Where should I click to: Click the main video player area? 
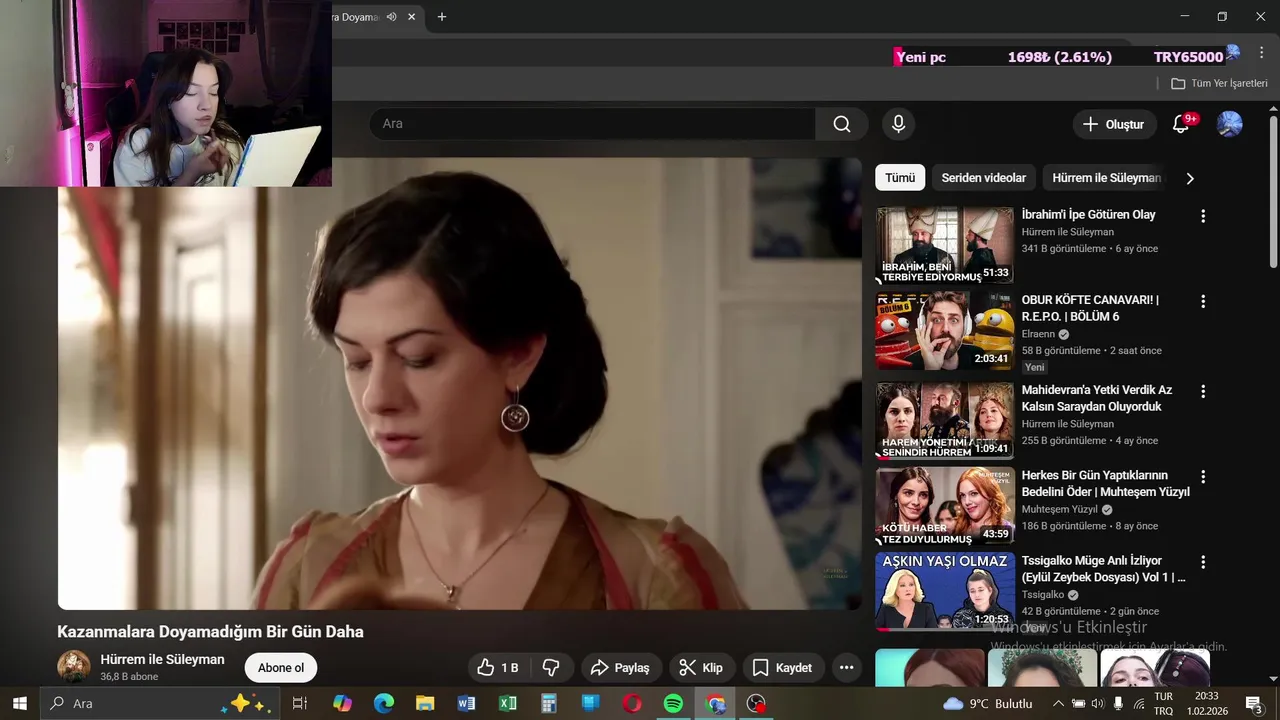click(459, 384)
